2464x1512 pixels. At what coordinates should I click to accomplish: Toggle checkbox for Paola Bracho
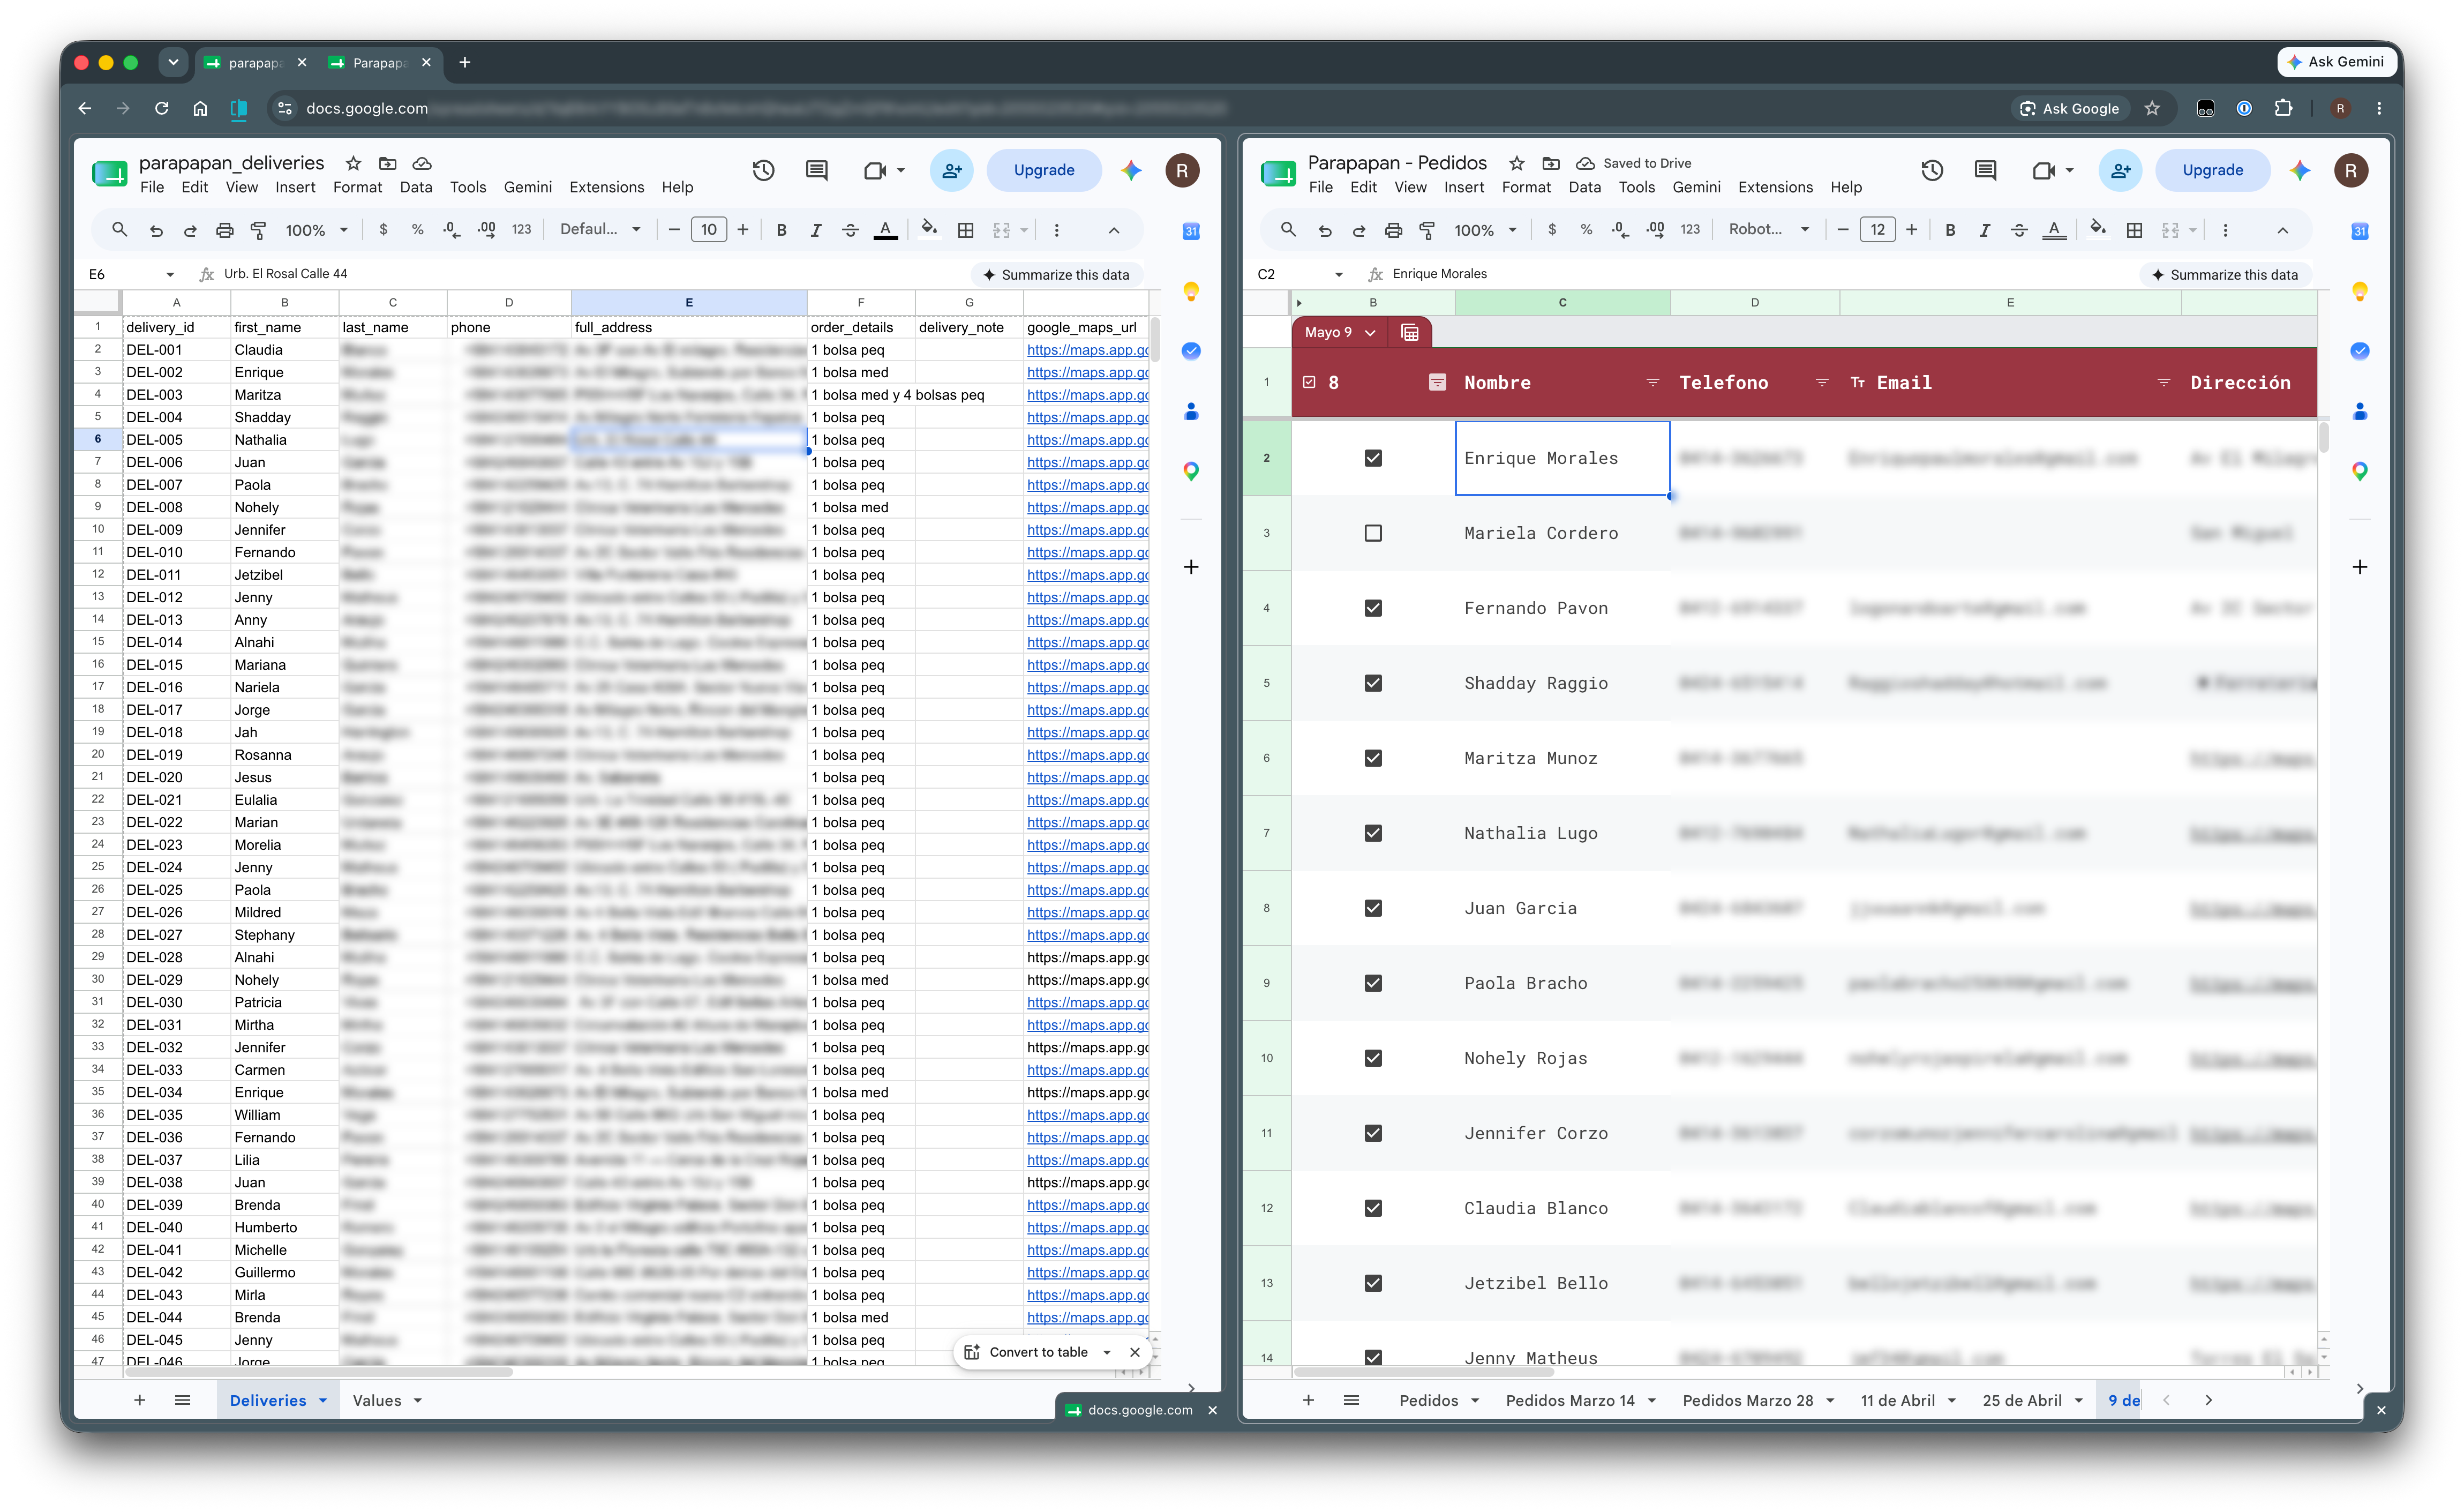pyautogui.click(x=1373, y=983)
